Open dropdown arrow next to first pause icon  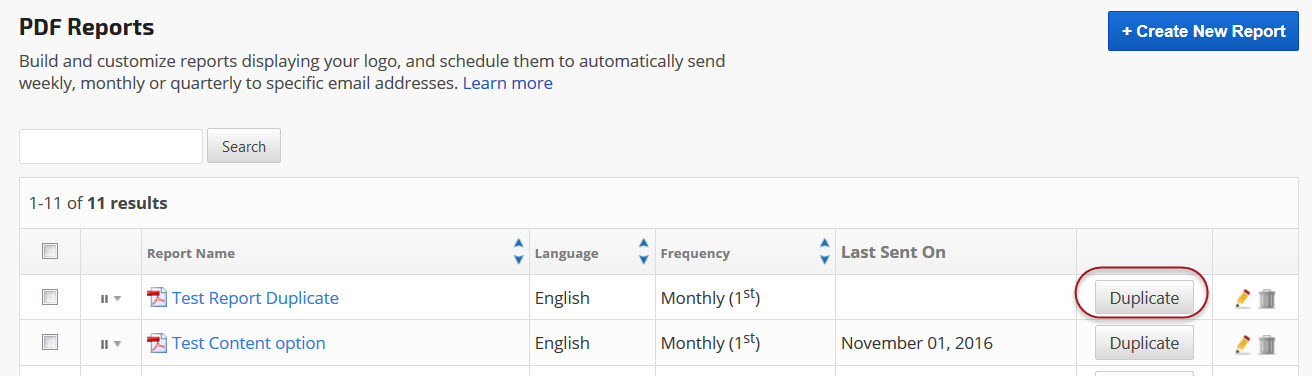[x=117, y=298]
